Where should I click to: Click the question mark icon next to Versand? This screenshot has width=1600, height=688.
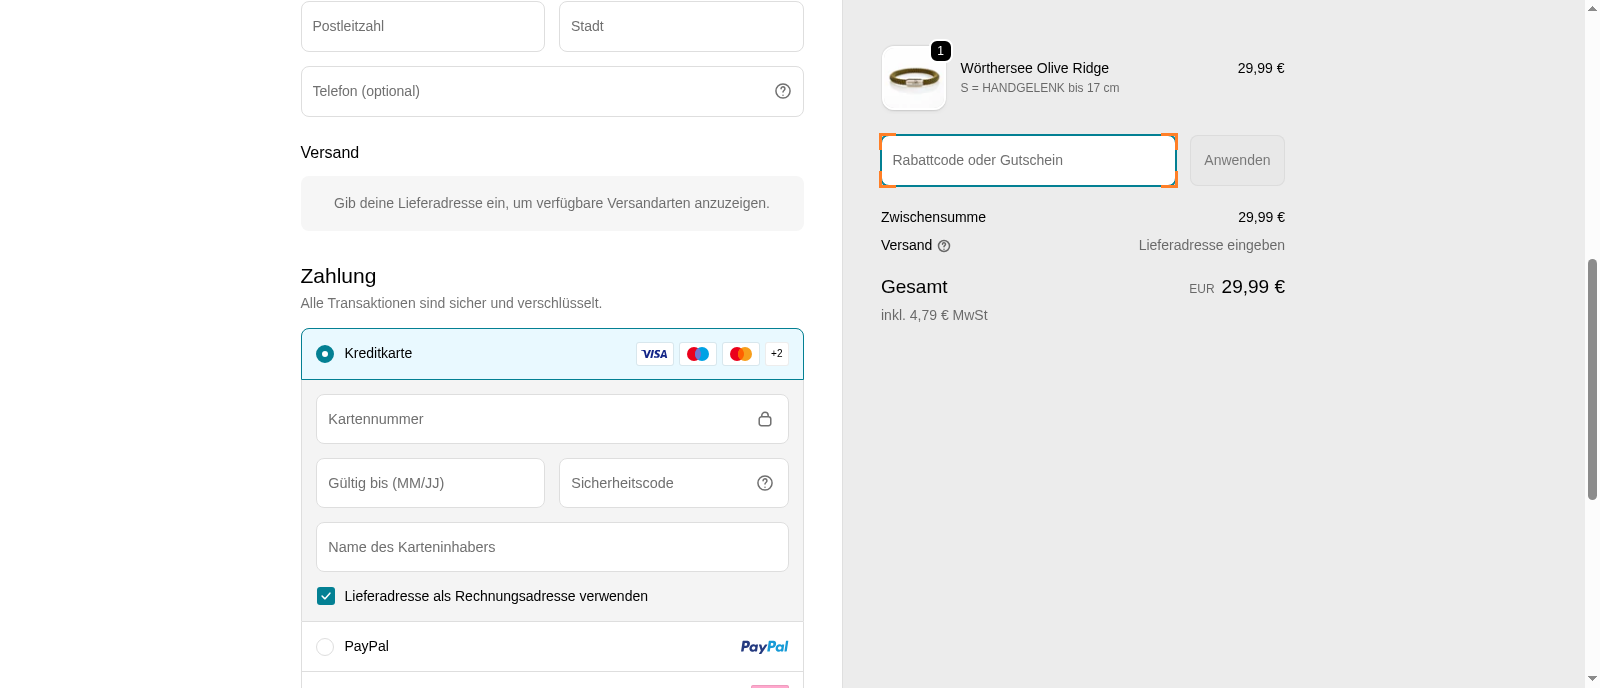click(944, 246)
